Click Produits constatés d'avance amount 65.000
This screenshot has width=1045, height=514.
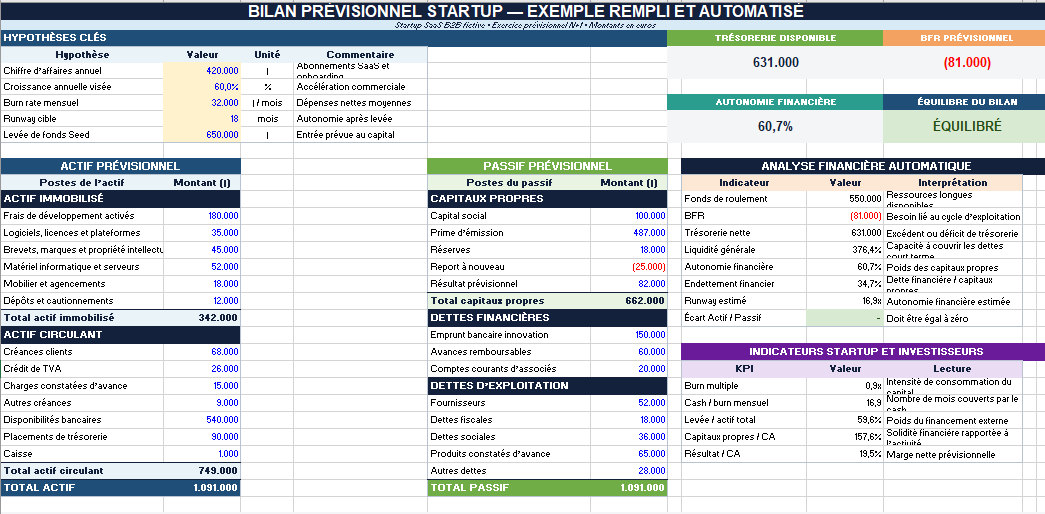(x=628, y=454)
